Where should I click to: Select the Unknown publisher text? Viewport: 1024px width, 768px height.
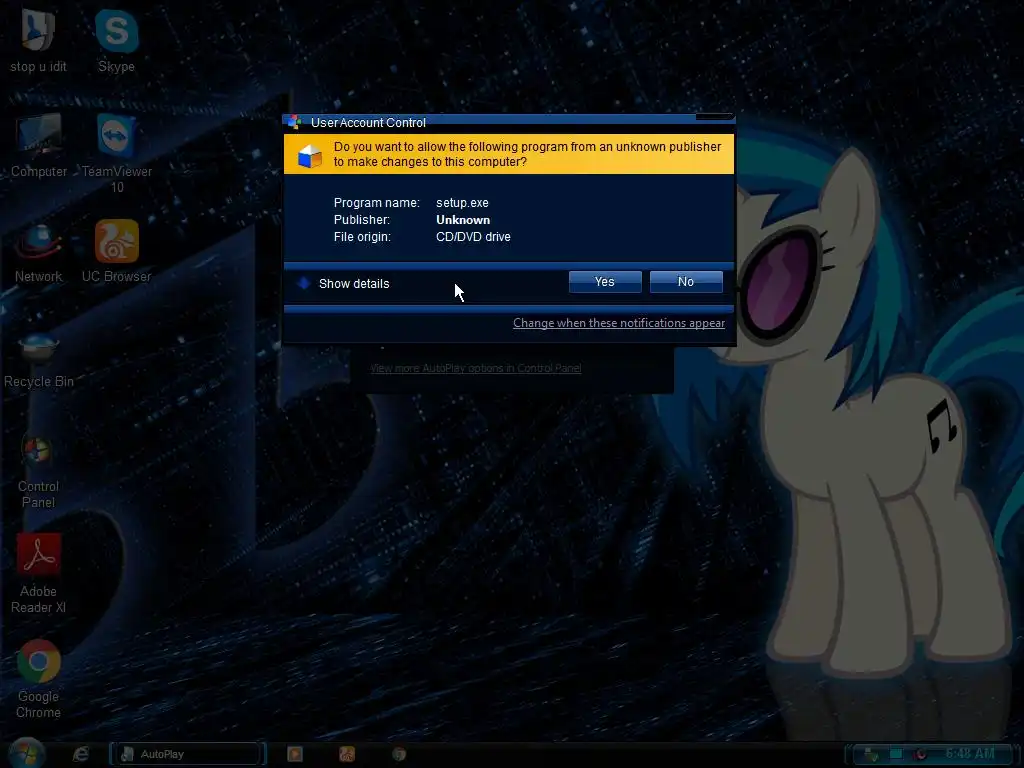[x=463, y=219]
